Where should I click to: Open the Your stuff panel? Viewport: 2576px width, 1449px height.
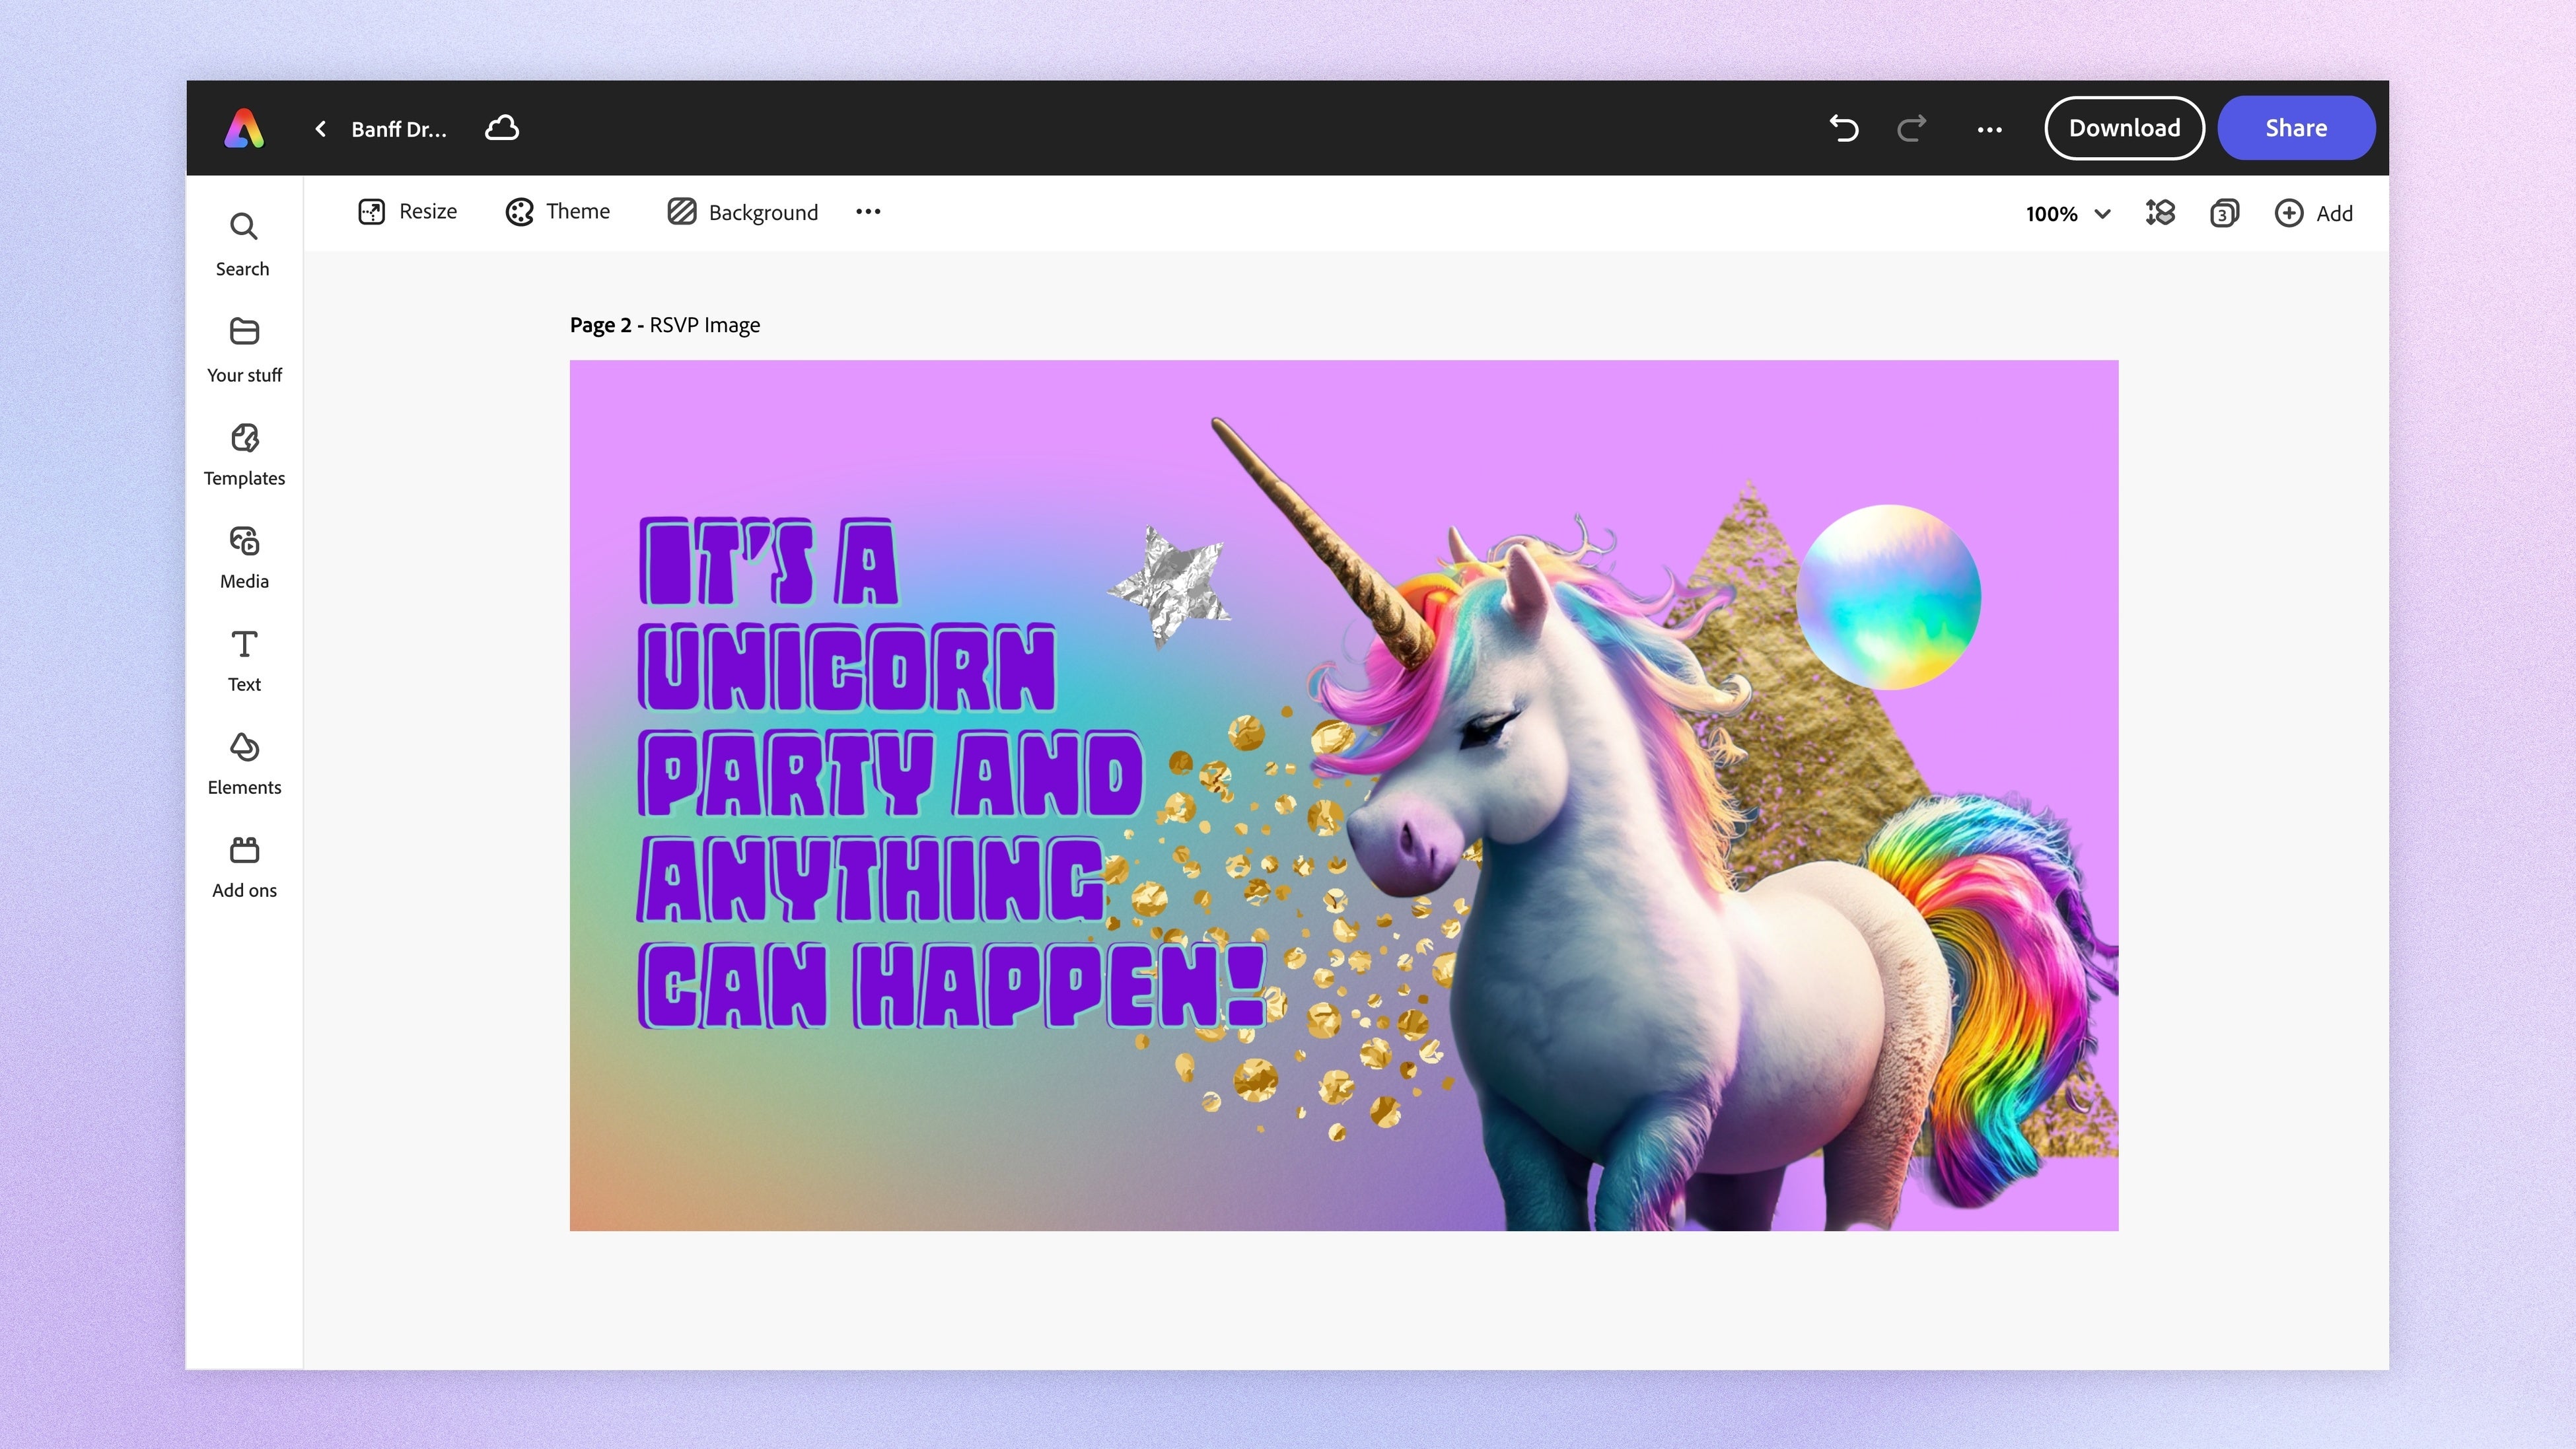pos(244,349)
